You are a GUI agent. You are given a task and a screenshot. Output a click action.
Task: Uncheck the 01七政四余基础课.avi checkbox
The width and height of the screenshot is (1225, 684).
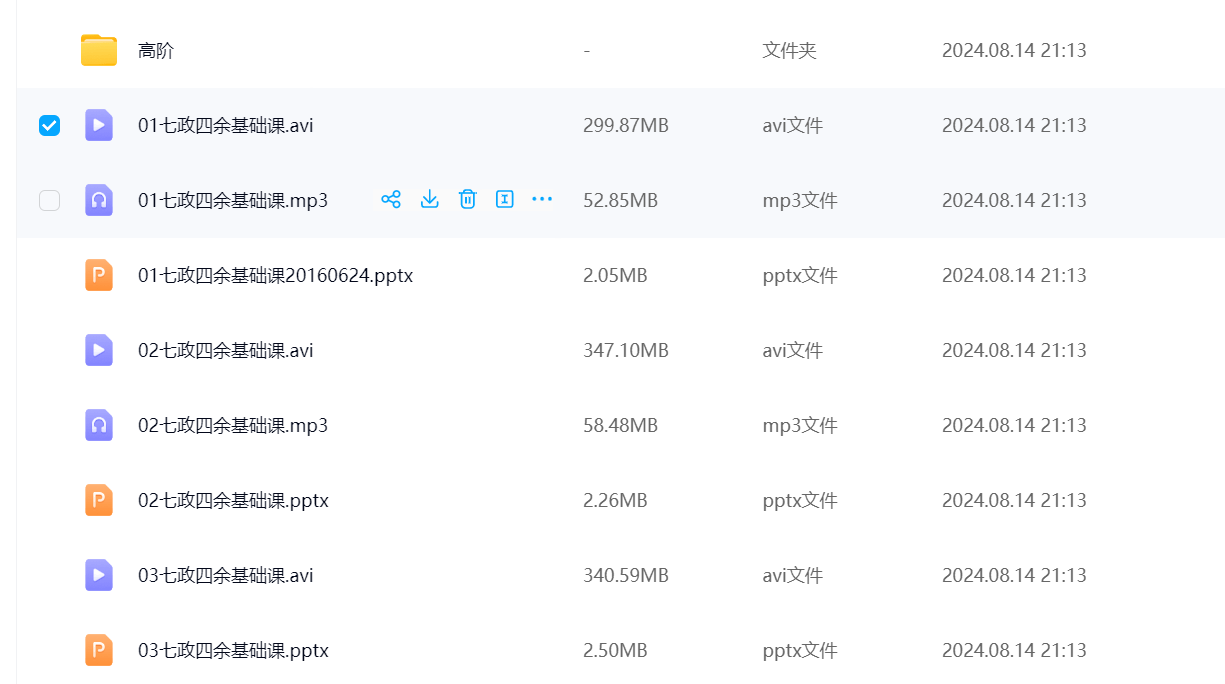click(x=49, y=125)
